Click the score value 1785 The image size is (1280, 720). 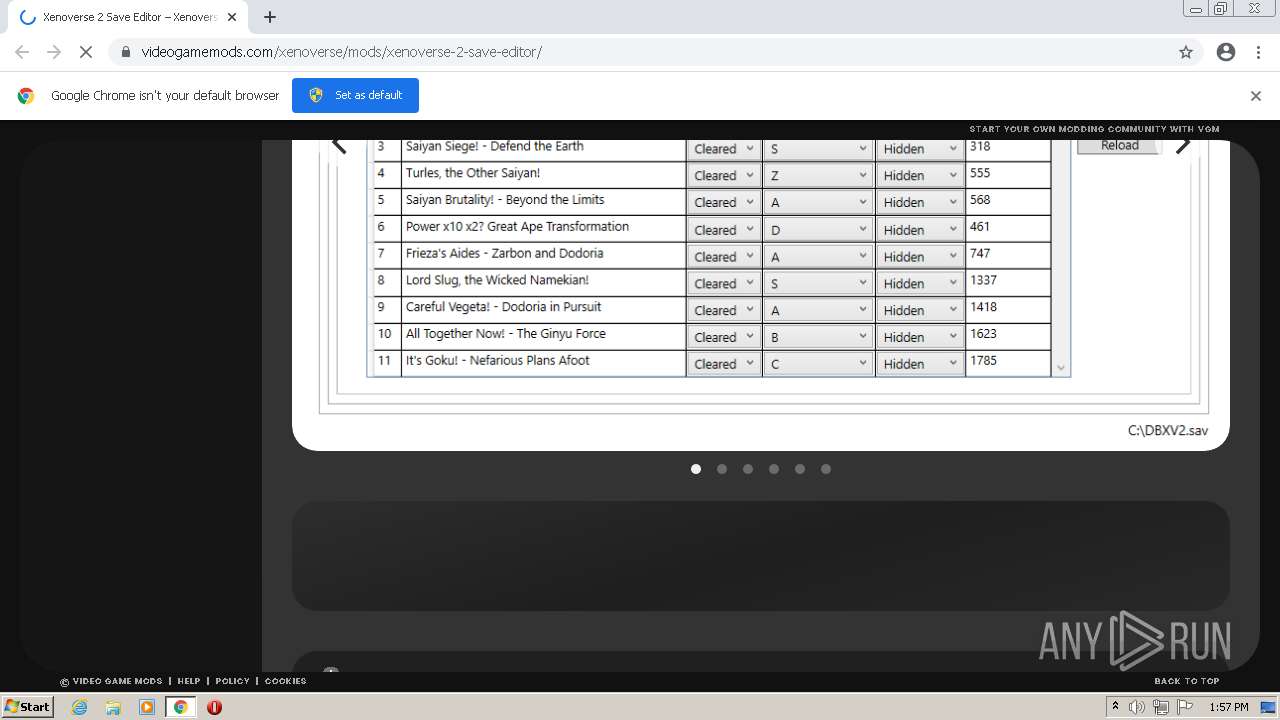click(983, 361)
